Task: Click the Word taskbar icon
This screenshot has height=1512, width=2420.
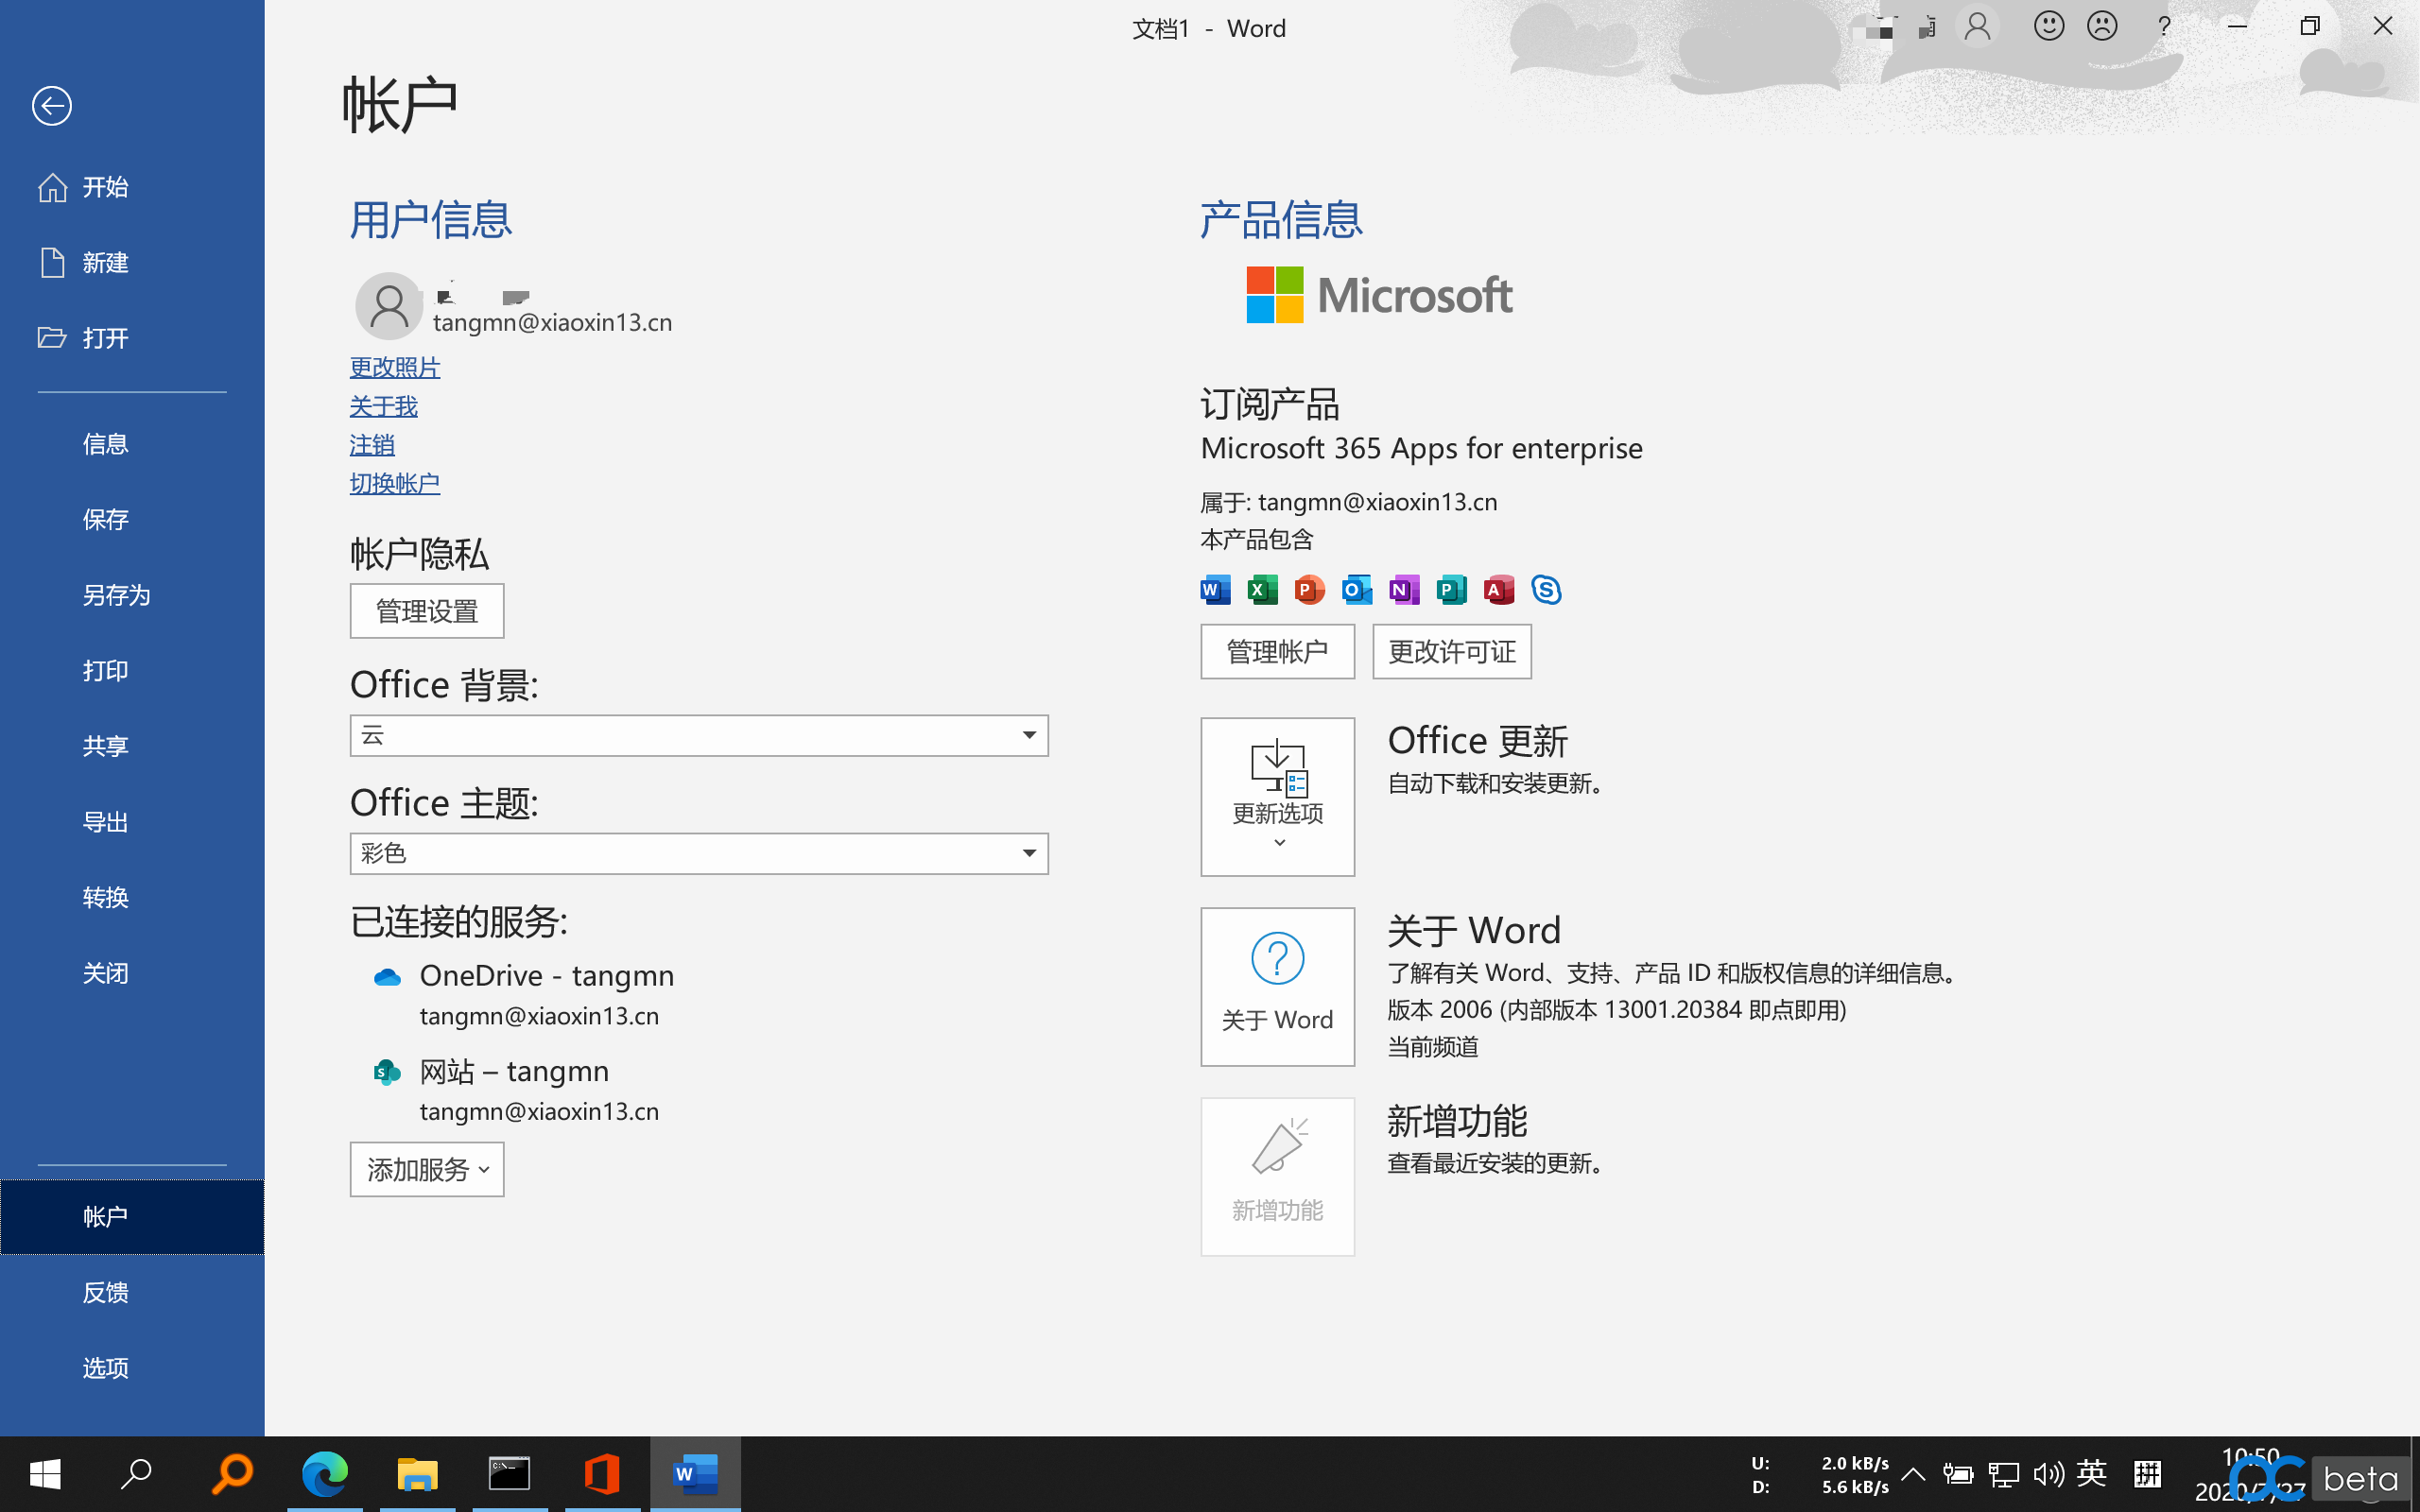Action: [x=695, y=1474]
